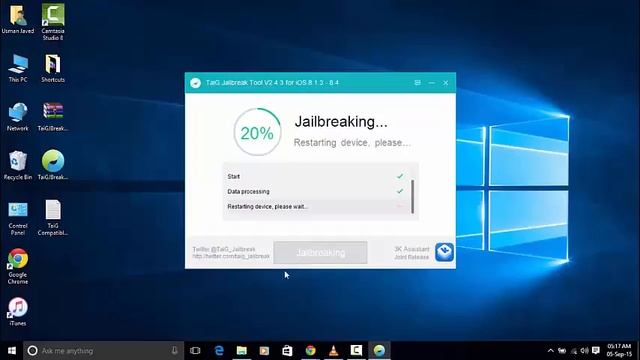Screen dimensions: 640x360
Task: Open the network tray icon
Action: click(x=574, y=351)
